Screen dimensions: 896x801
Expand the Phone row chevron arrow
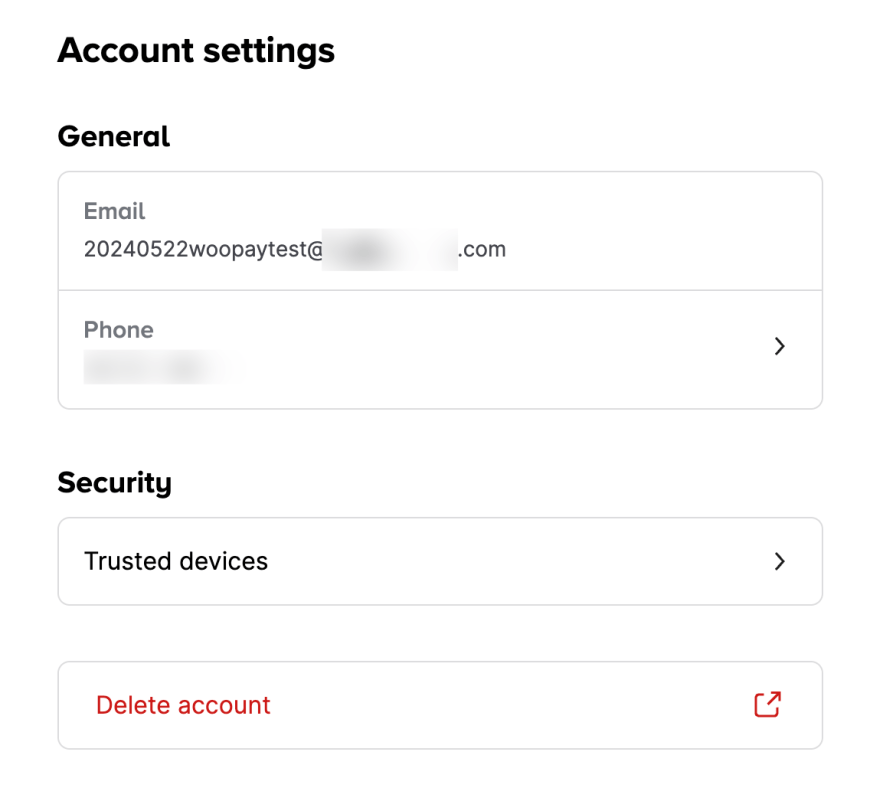(x=780, y=347)
